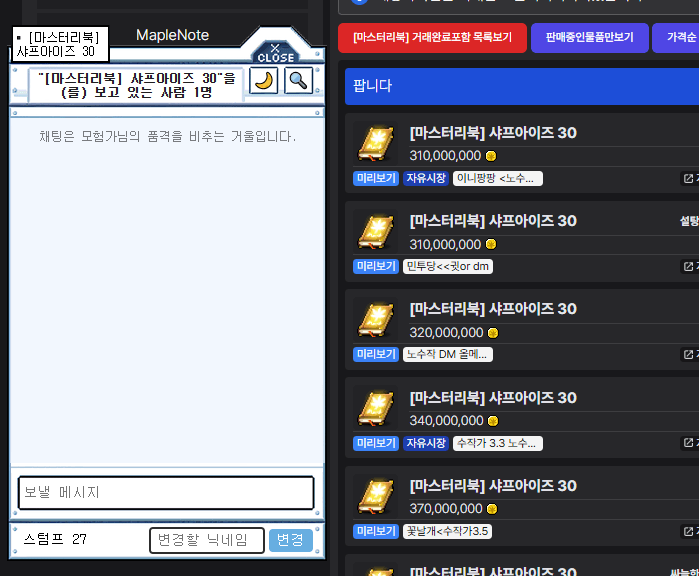Click external link icon on the 민투당 listing

click(x=688, y=267)
